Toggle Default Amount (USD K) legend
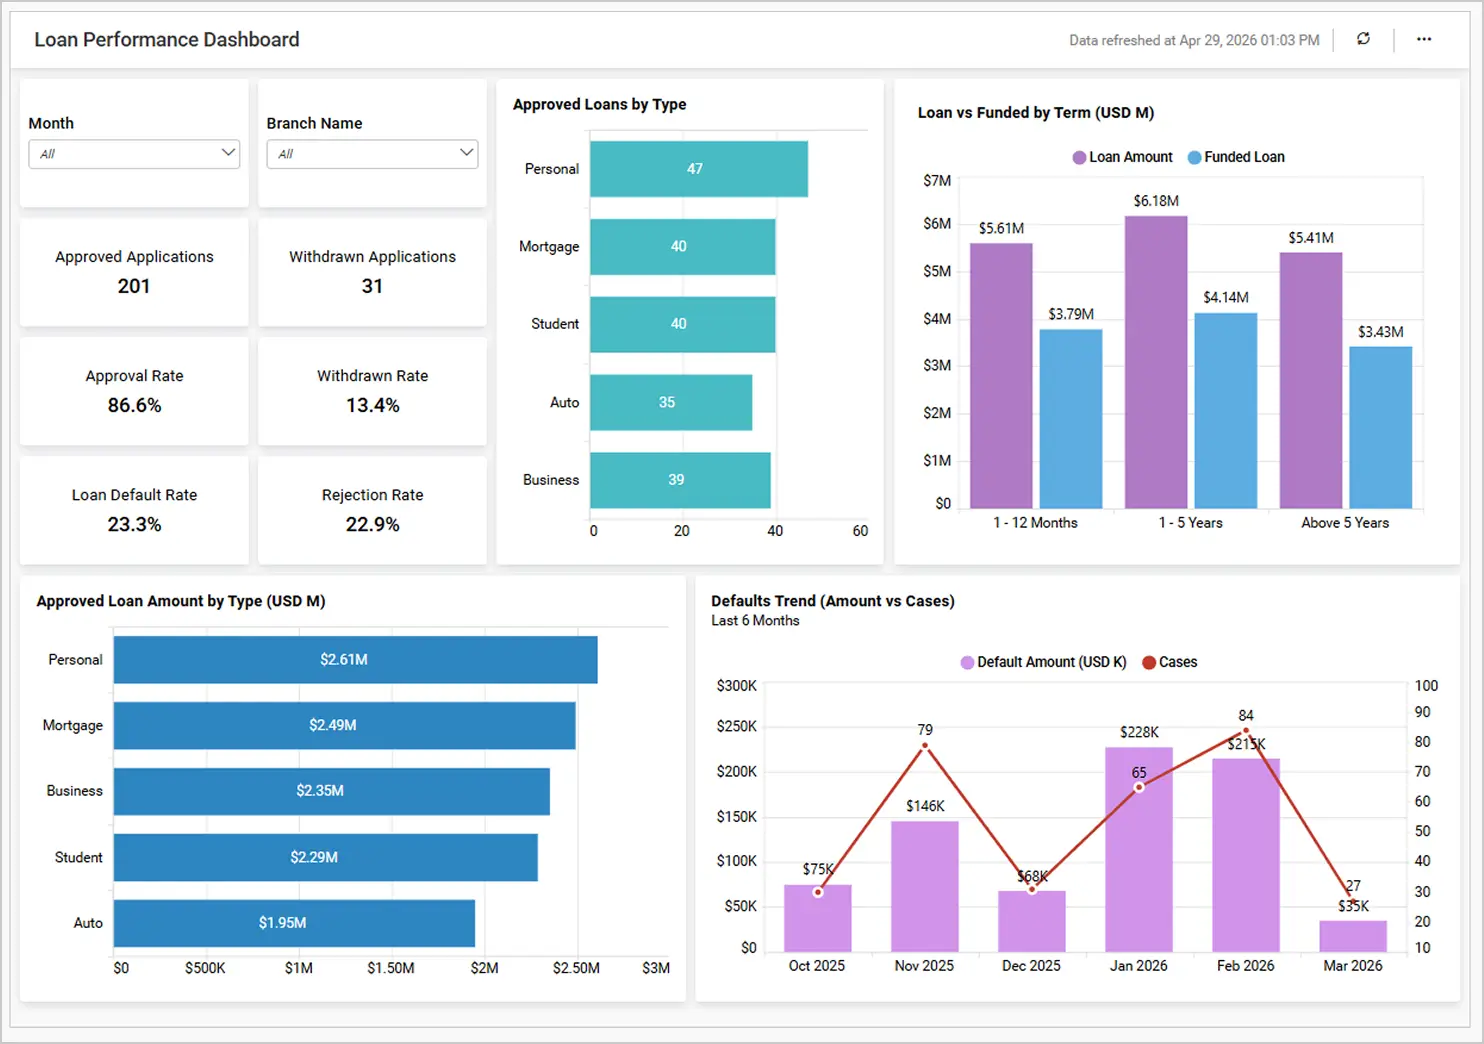The width and height of the screenshot is (1484, 1044). [1043, 662]
